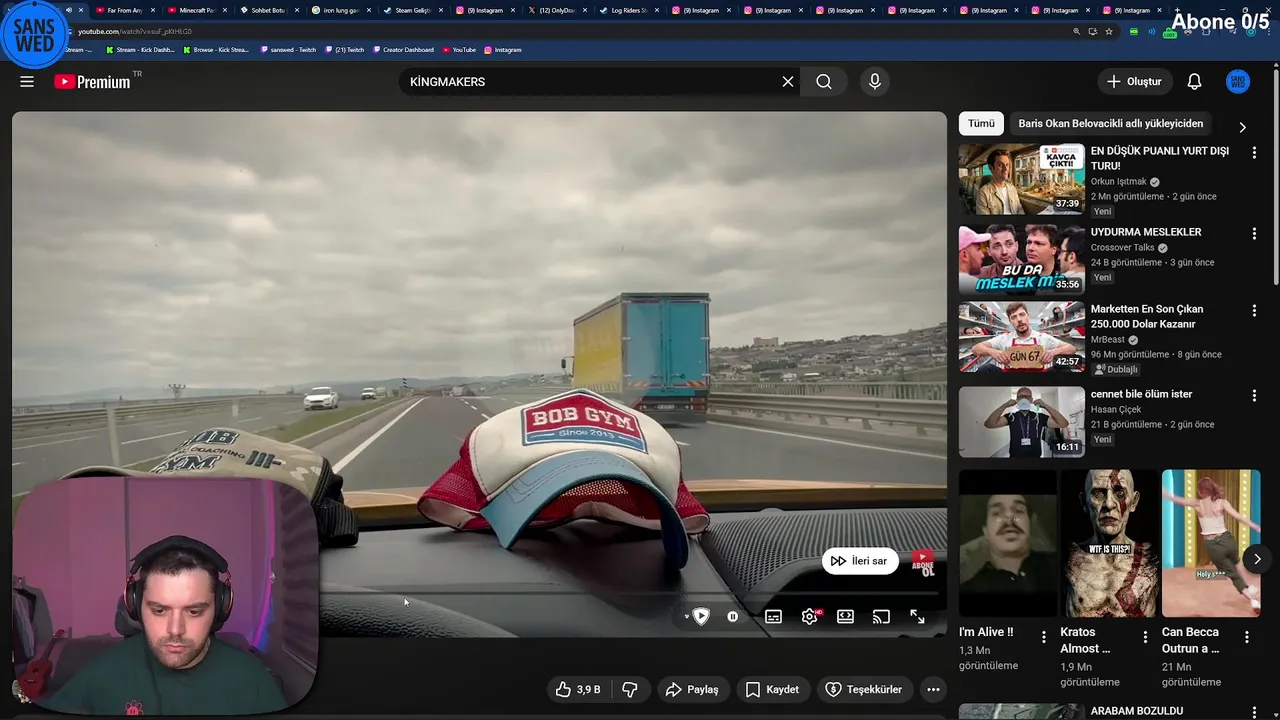Toggle subtitles in the video player
The width and height of the screenshot is (1280, 720).
[x=773, y=617]
